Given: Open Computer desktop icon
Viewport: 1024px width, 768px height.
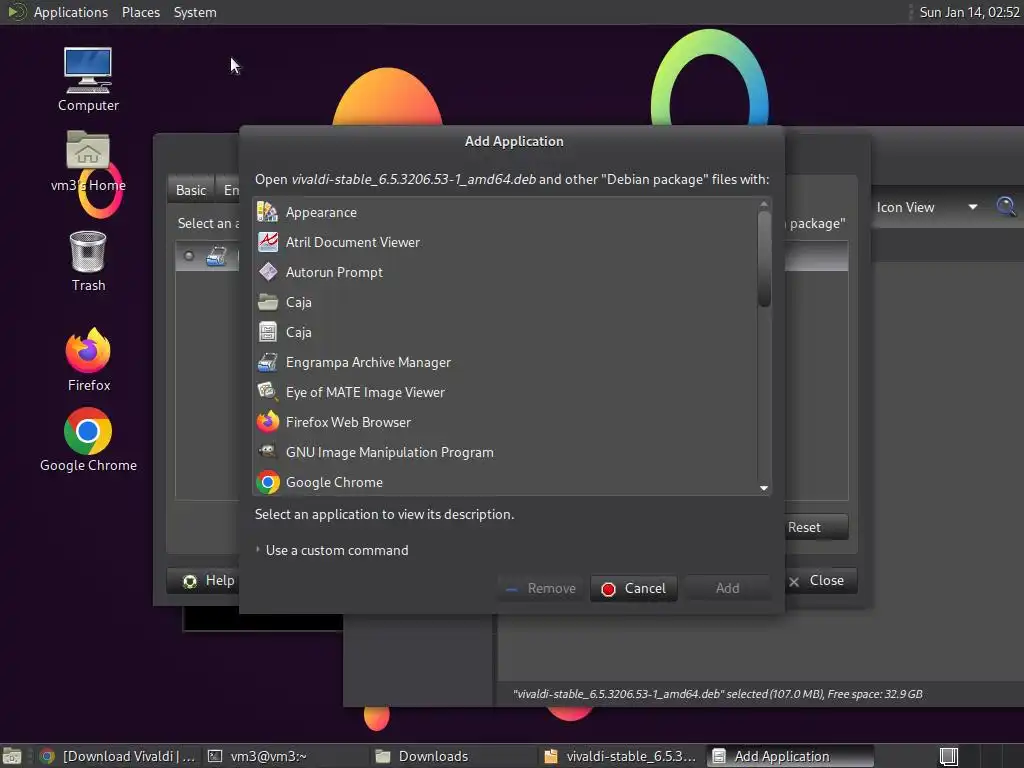Looking at the screenshot, I should [x=88, y=71].
